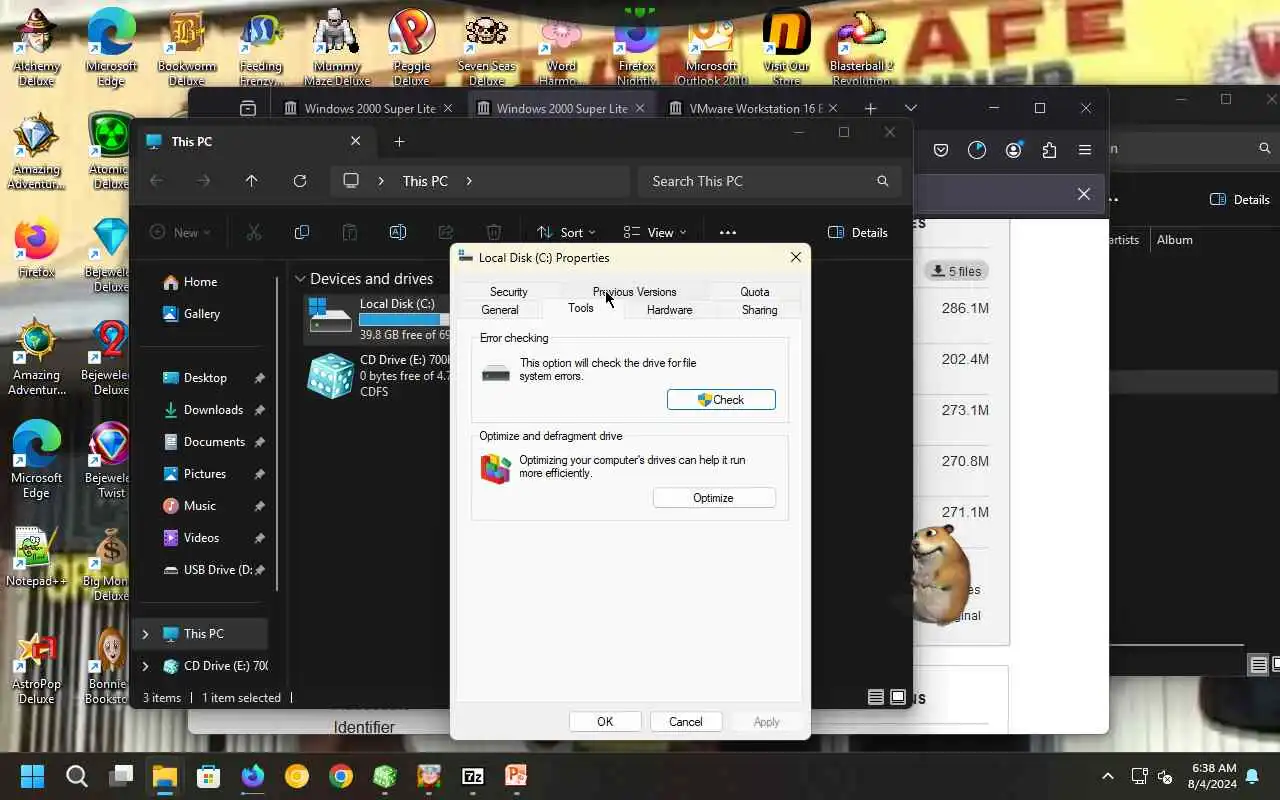The image size is (1280, 800).
Task: Click OK in Local Disk Properties
Action: (605, 722)
